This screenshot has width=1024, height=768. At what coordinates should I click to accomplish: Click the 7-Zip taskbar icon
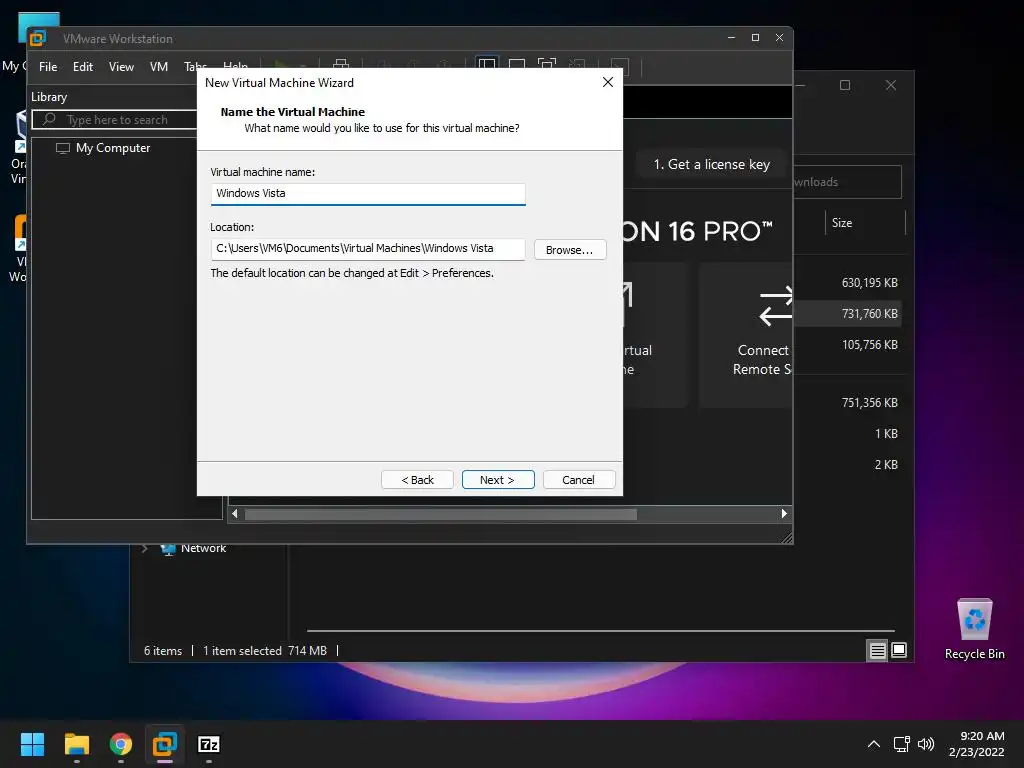pos(209,744)
